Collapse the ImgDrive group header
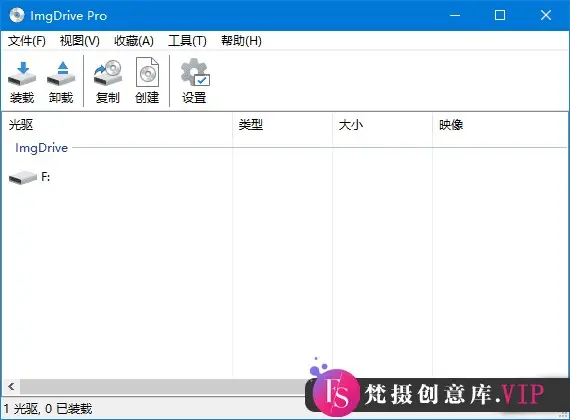 [41, 148]
